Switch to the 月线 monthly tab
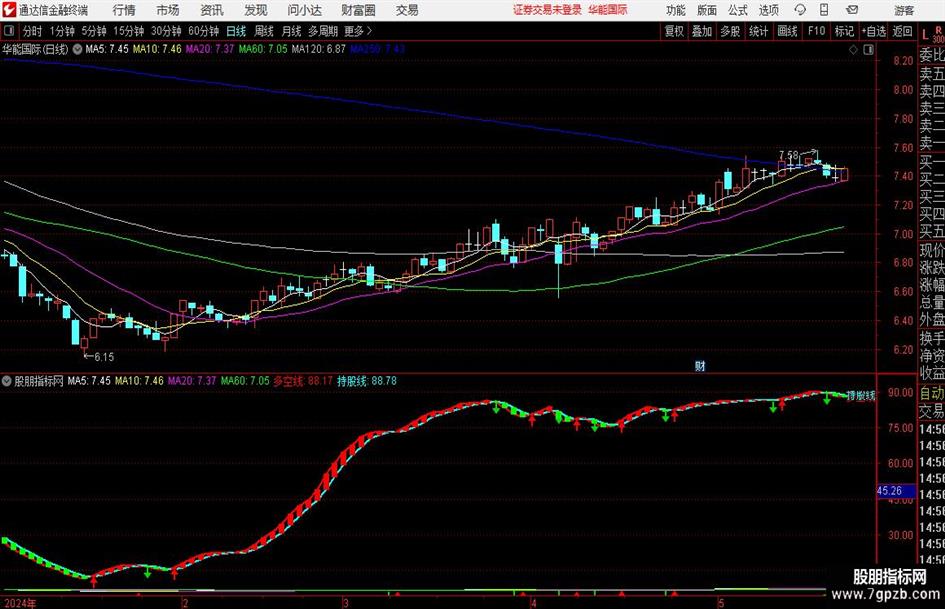Viewport: 945px width, 609px height. pyautogui.click(x=292, y=31)
